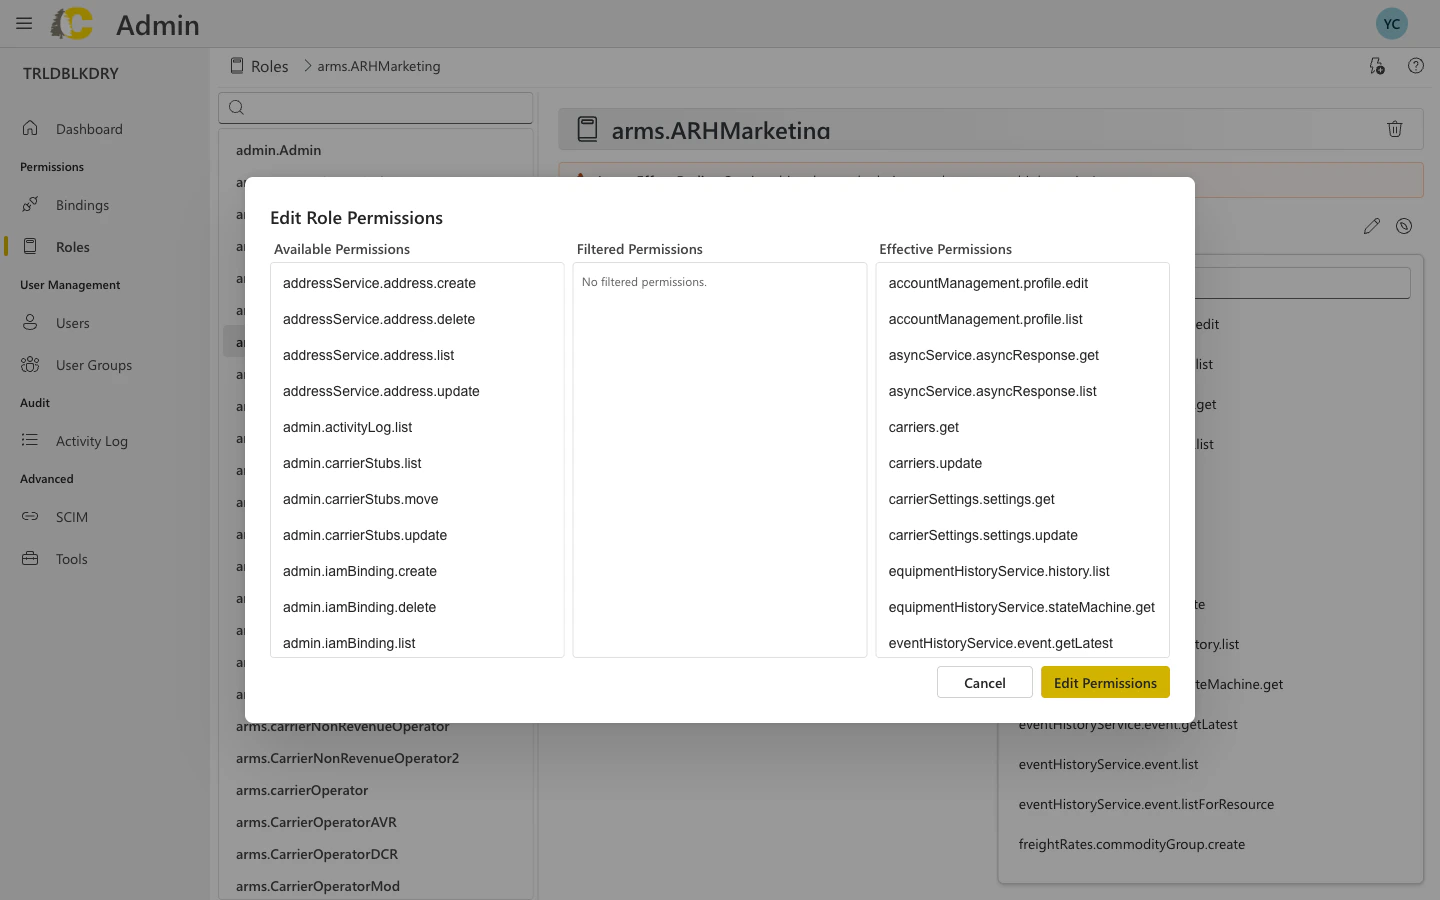Screen dimensions: 1440x900
Task: View the Activity Log under Audit
Action: pos(91,440)
